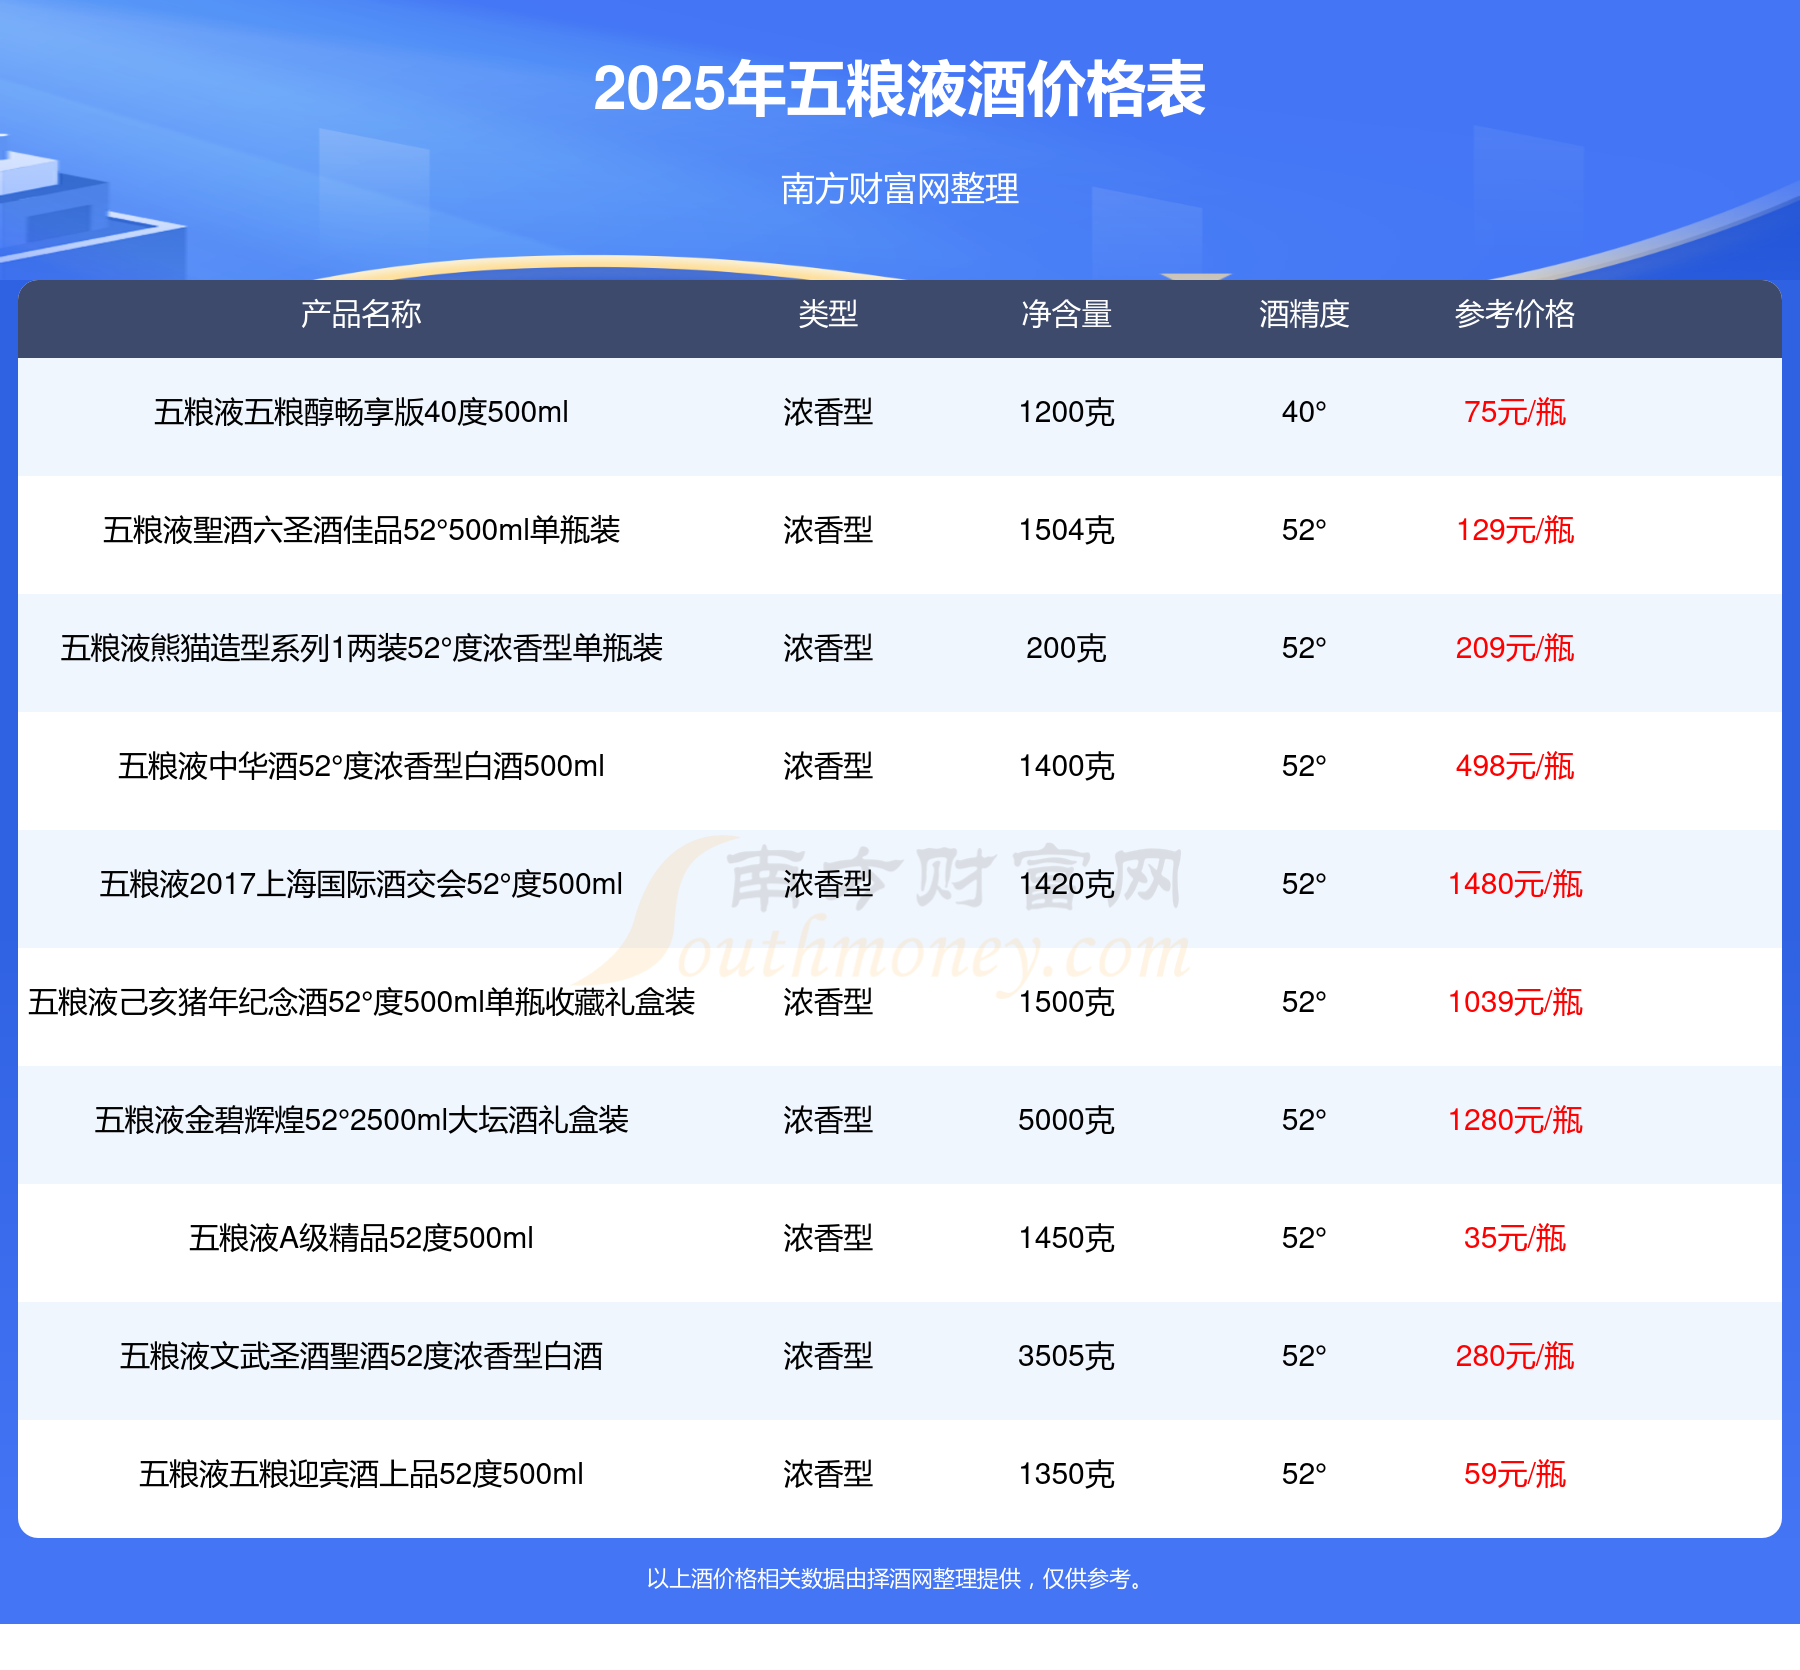The width and height of the screenshot is (1800, 1670).
Task: Select 五粮液金碧辉煌52°2500ml大坛酒礼盒装 name
Action: 361,1120
